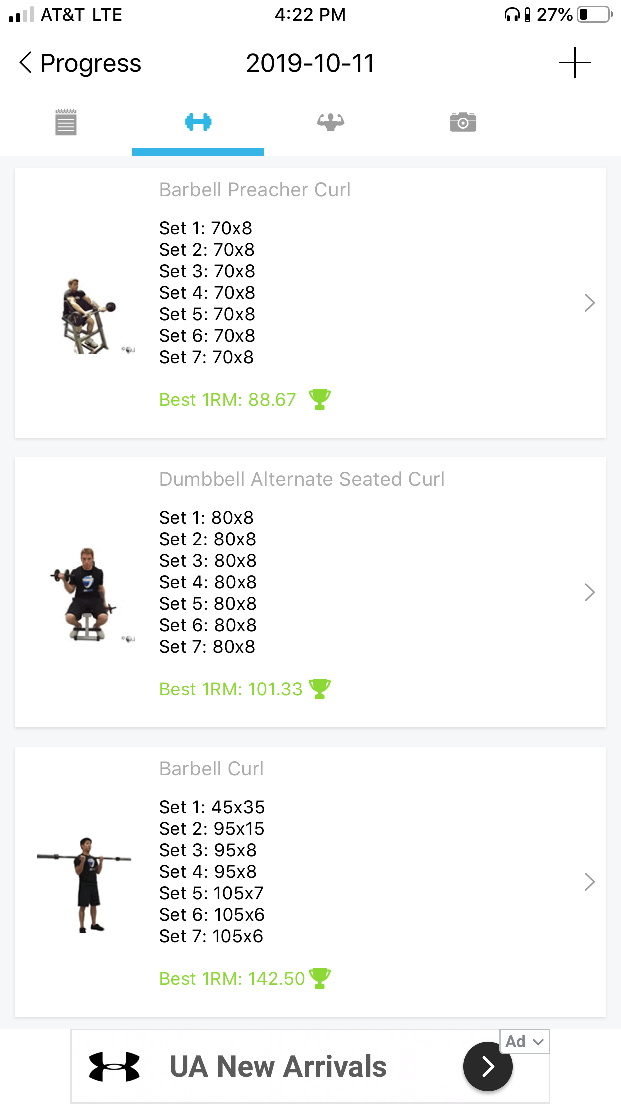Tap the 2019-10-11 date title

[310, 64]
